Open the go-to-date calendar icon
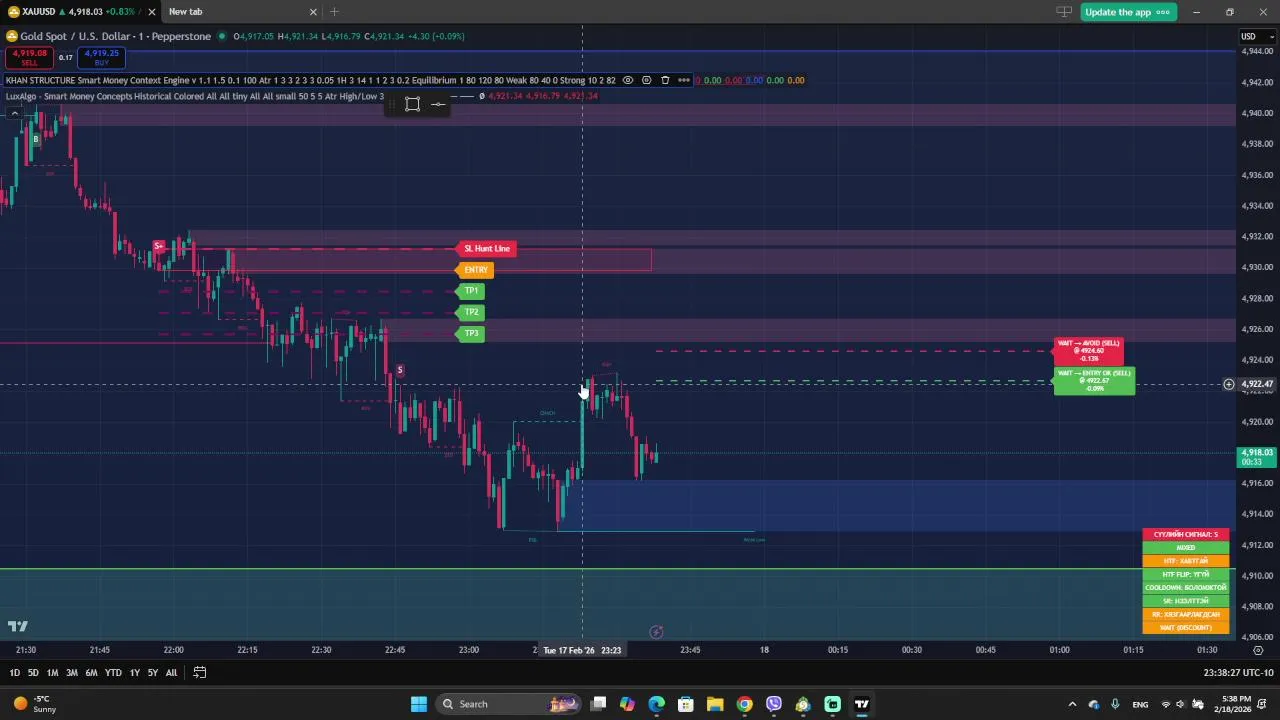This screenshot has width=1280, height=720. [x=199, y=673]
